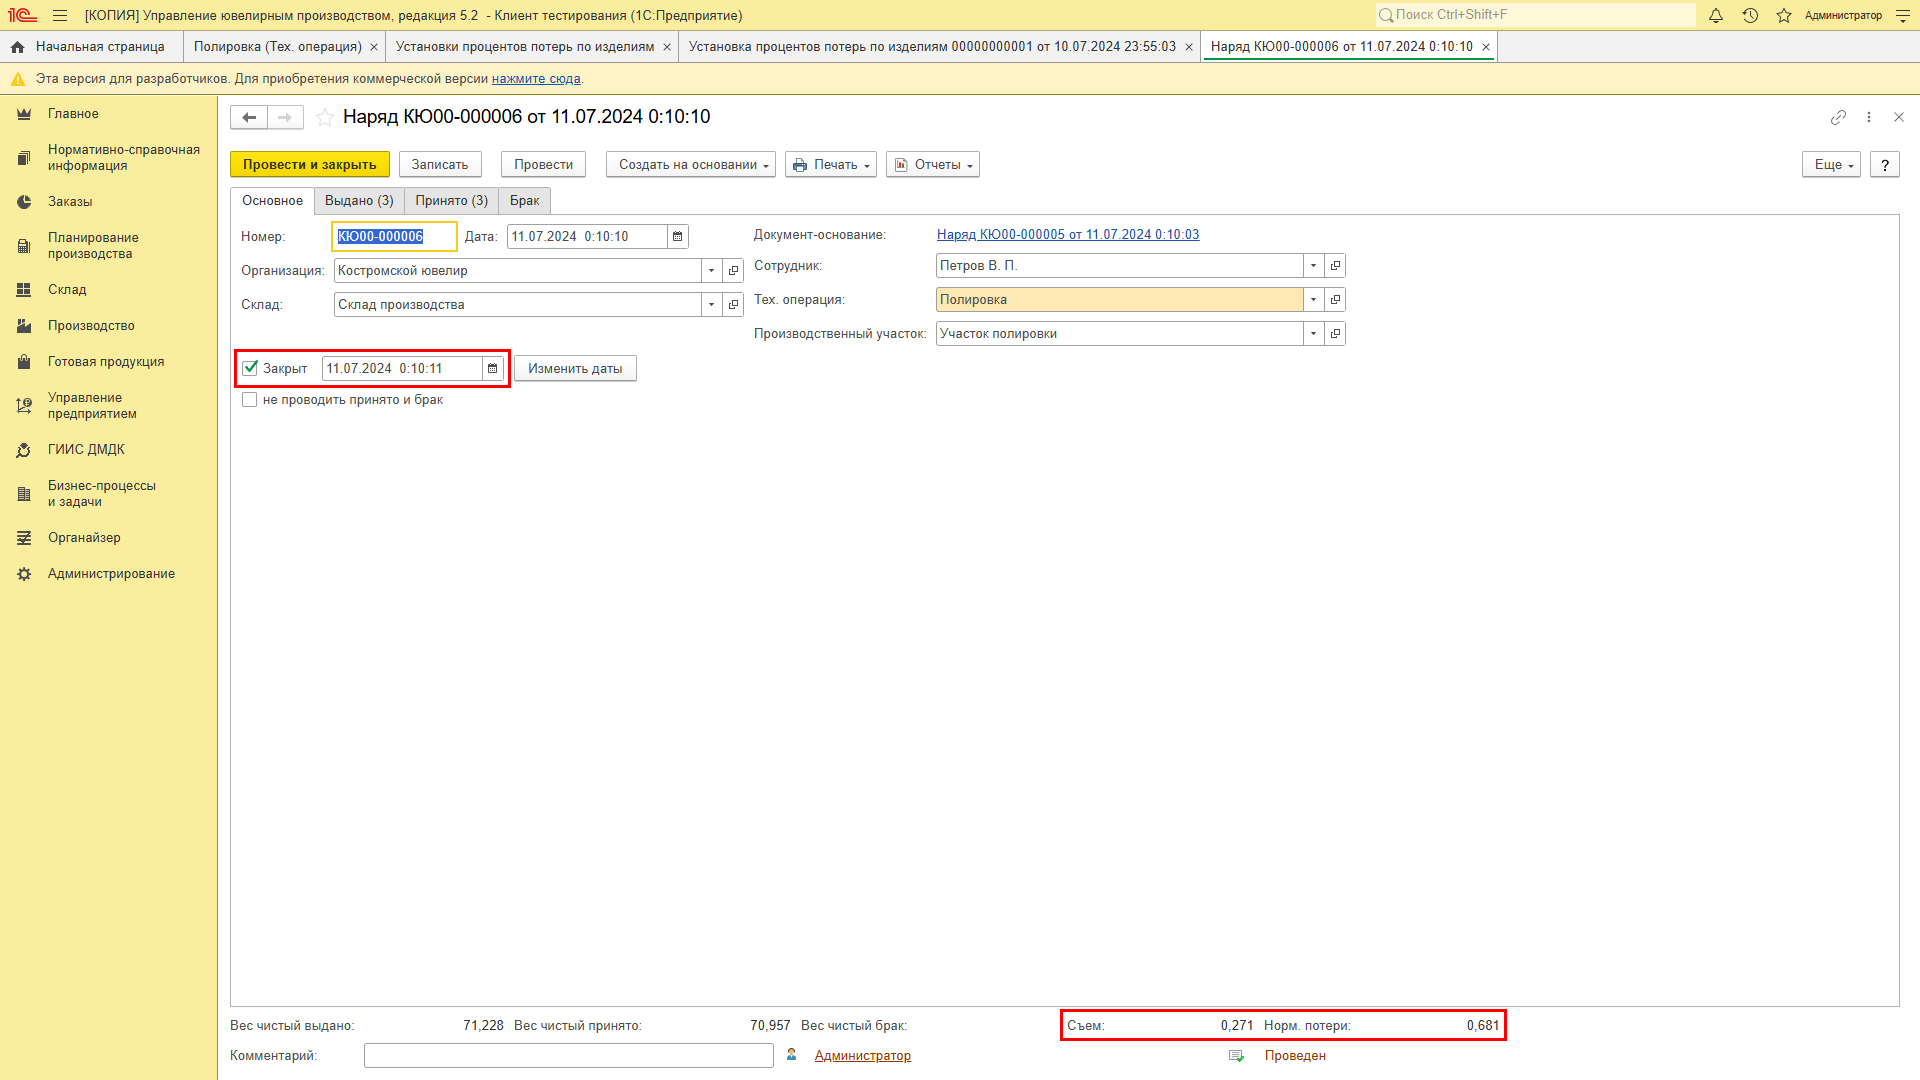This screenshot has height=1080, width=1920.
Task: Uncheck the Закрыт checkbox
Action: (x=250, y=368)
